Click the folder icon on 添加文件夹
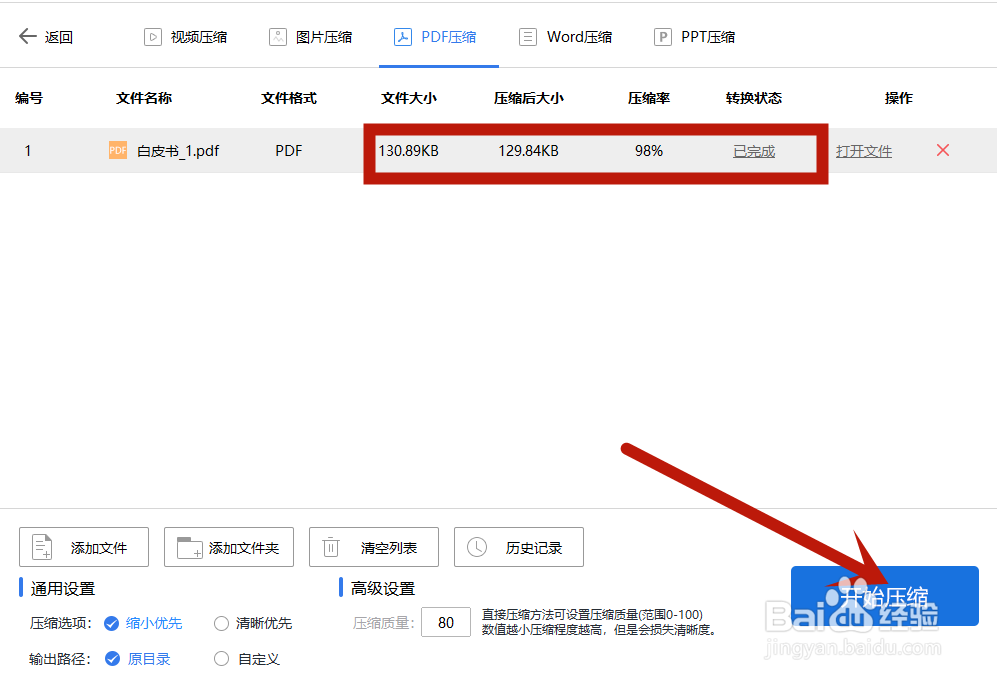997x682 pixels. tap(186, 546)
